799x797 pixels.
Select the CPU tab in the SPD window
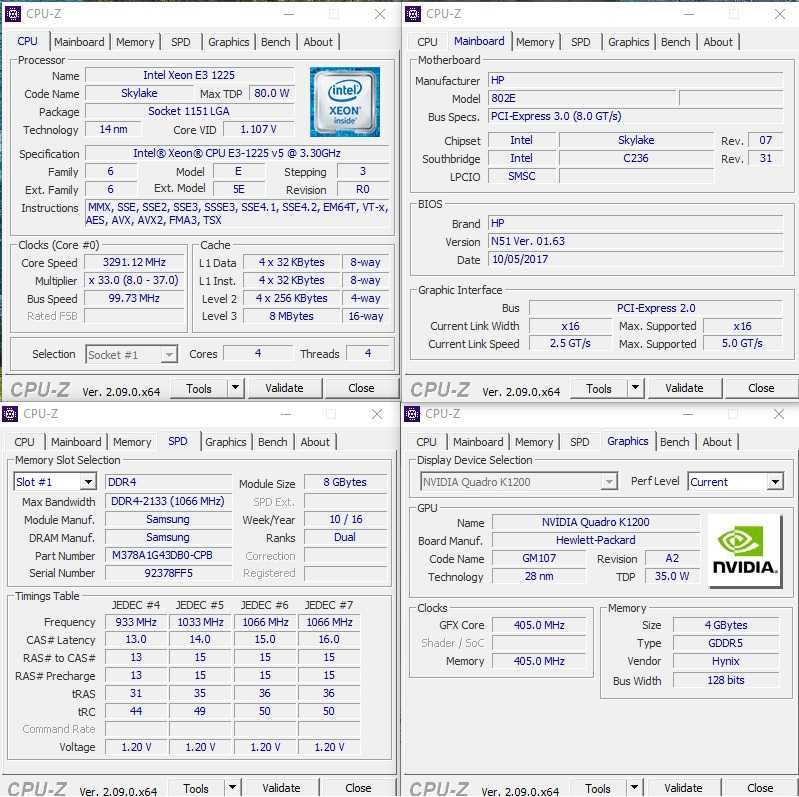pyautogui.click(x=24, y=442)
